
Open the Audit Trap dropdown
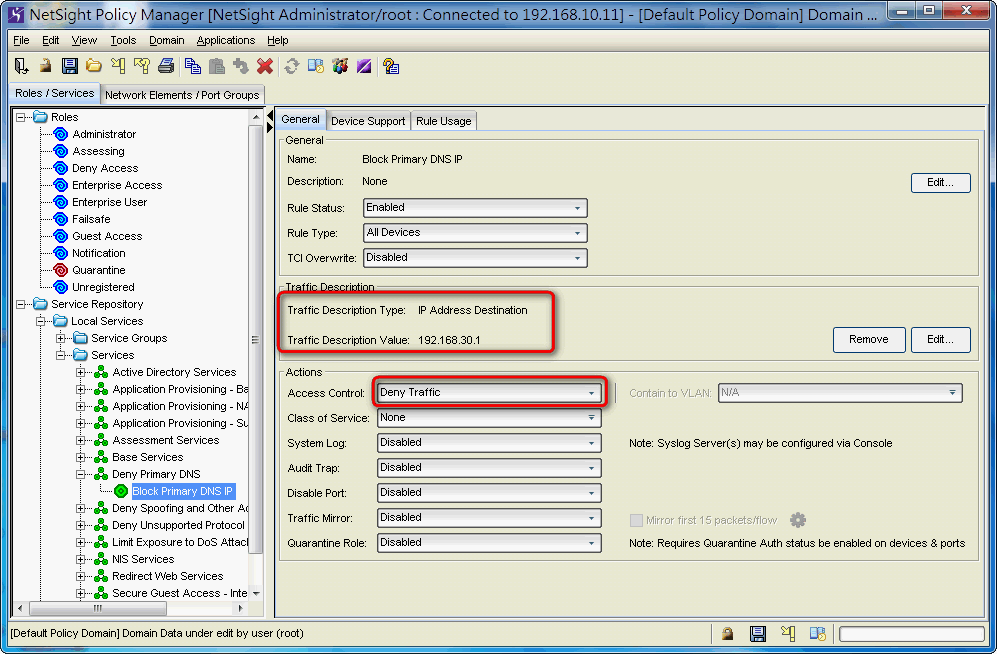[489, 467]
